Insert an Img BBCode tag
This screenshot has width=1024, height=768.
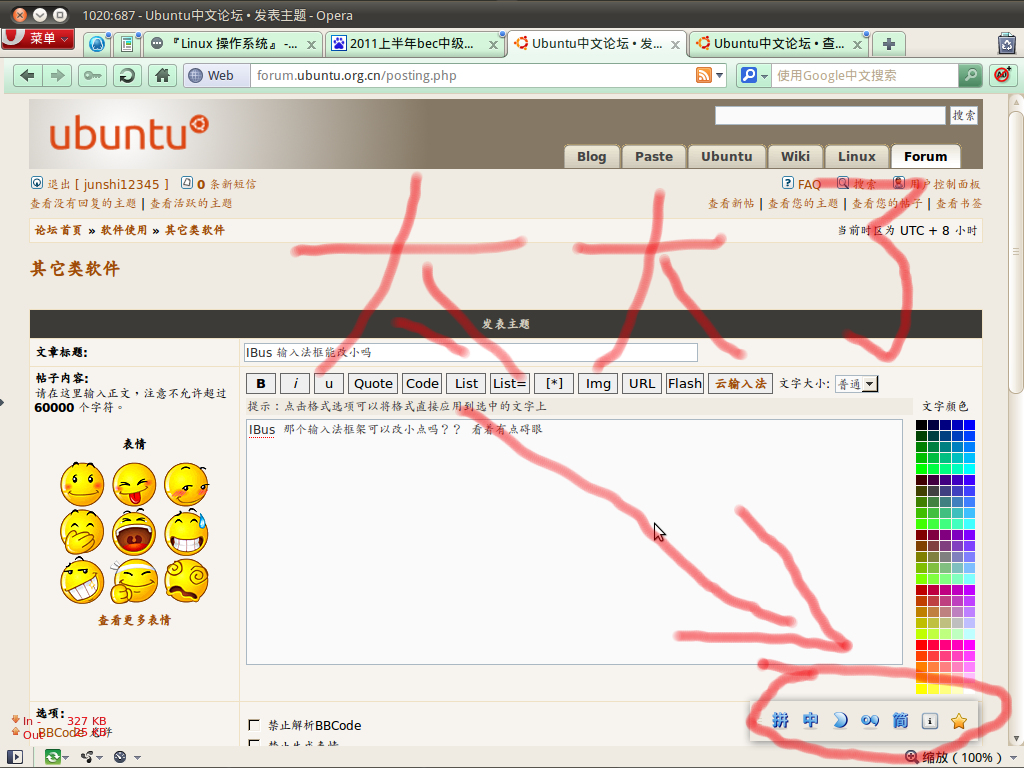598,383
